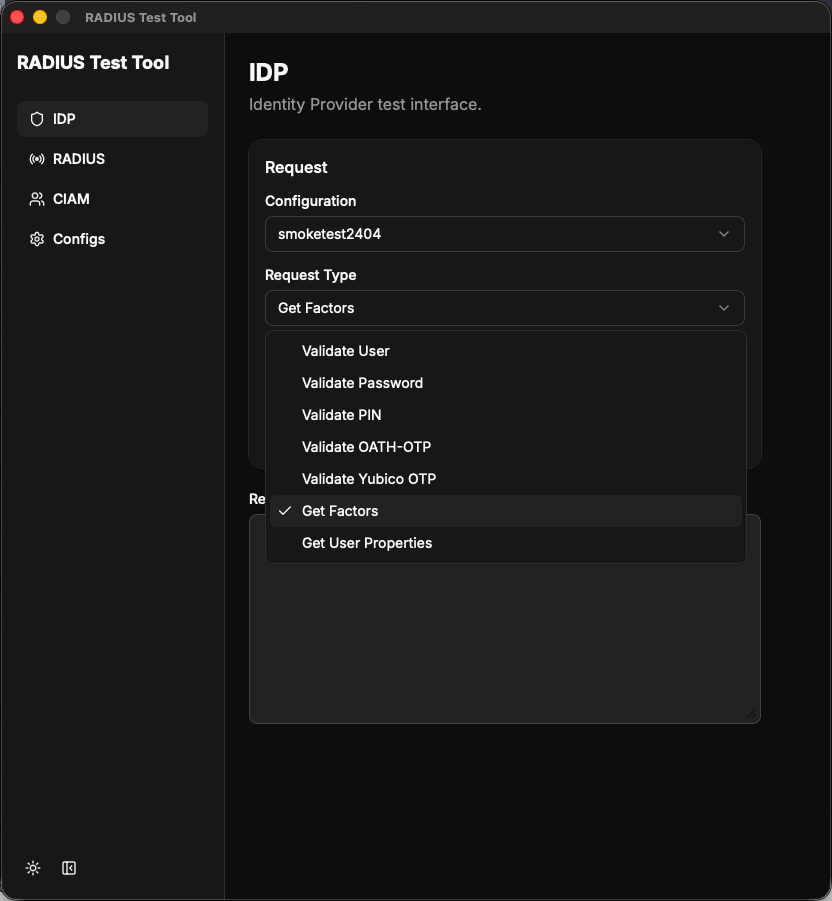Click the RADIUS broadcast icon in sidebar
The image size is (832, 901).
tap(37, 159)
